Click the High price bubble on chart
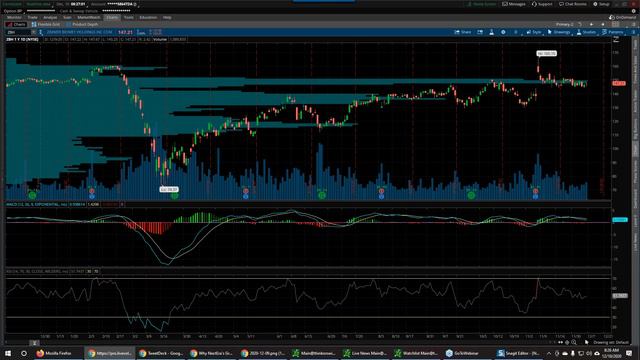 (547, 53)
